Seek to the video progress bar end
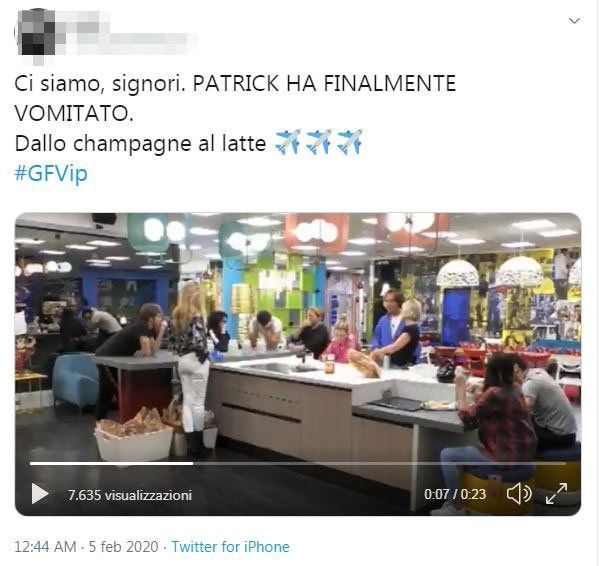This screenshot has height=566, width=601. (565, 464)
